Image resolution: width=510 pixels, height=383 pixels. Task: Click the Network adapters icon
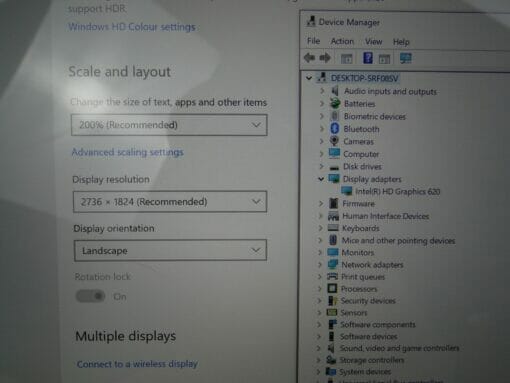click(333, 264)
